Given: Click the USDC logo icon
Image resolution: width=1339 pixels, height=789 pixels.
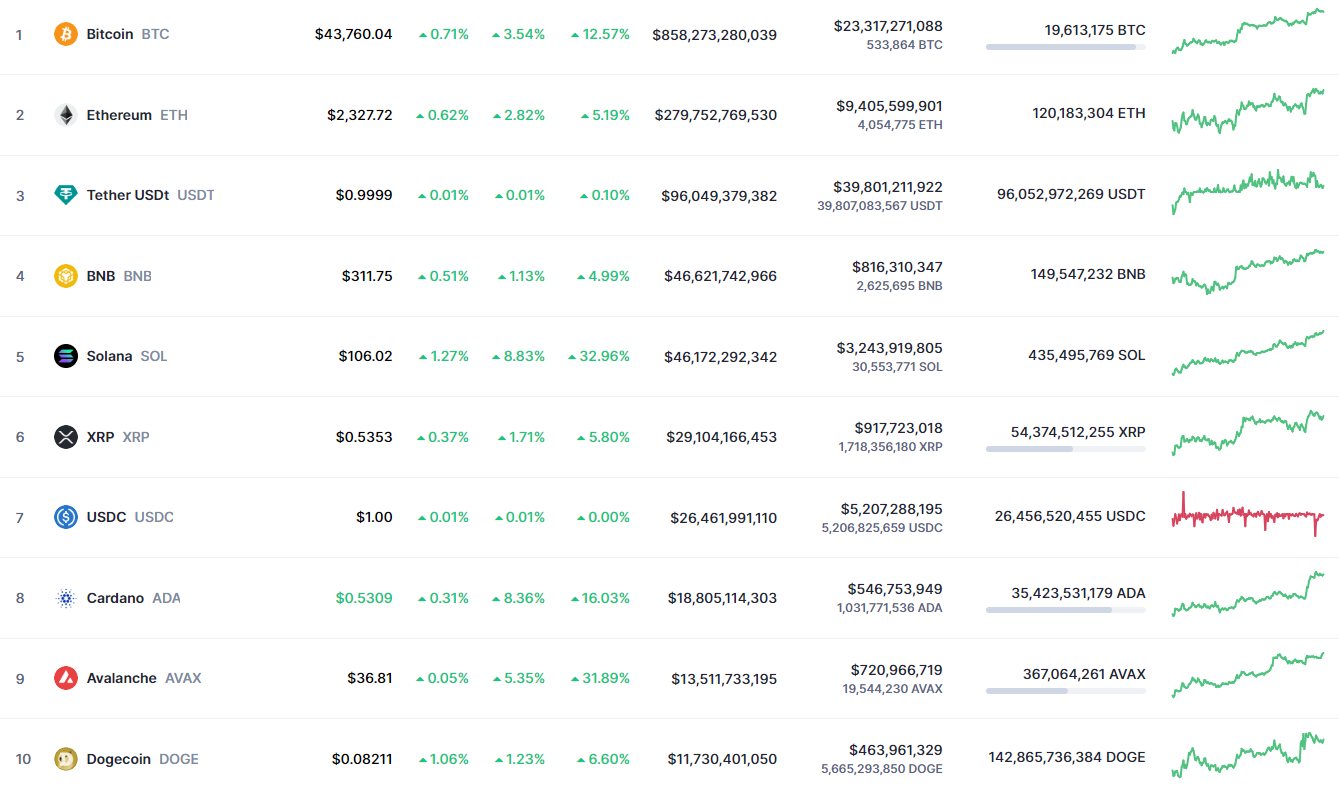Looking at the screenshot, I should coord(66,517).
